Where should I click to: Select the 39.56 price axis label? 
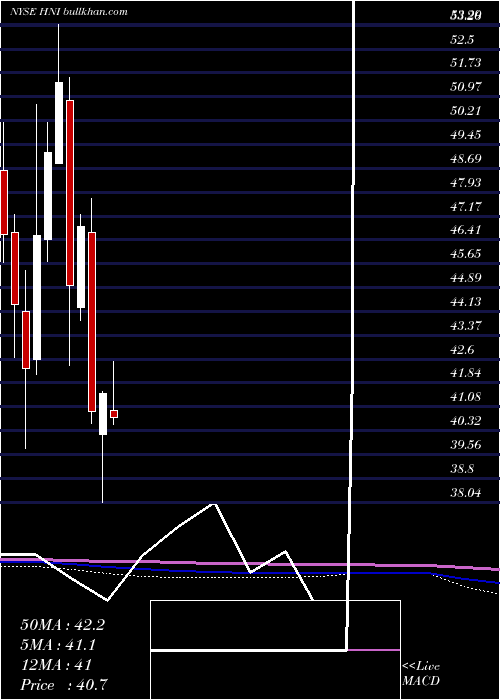[466, 446]
